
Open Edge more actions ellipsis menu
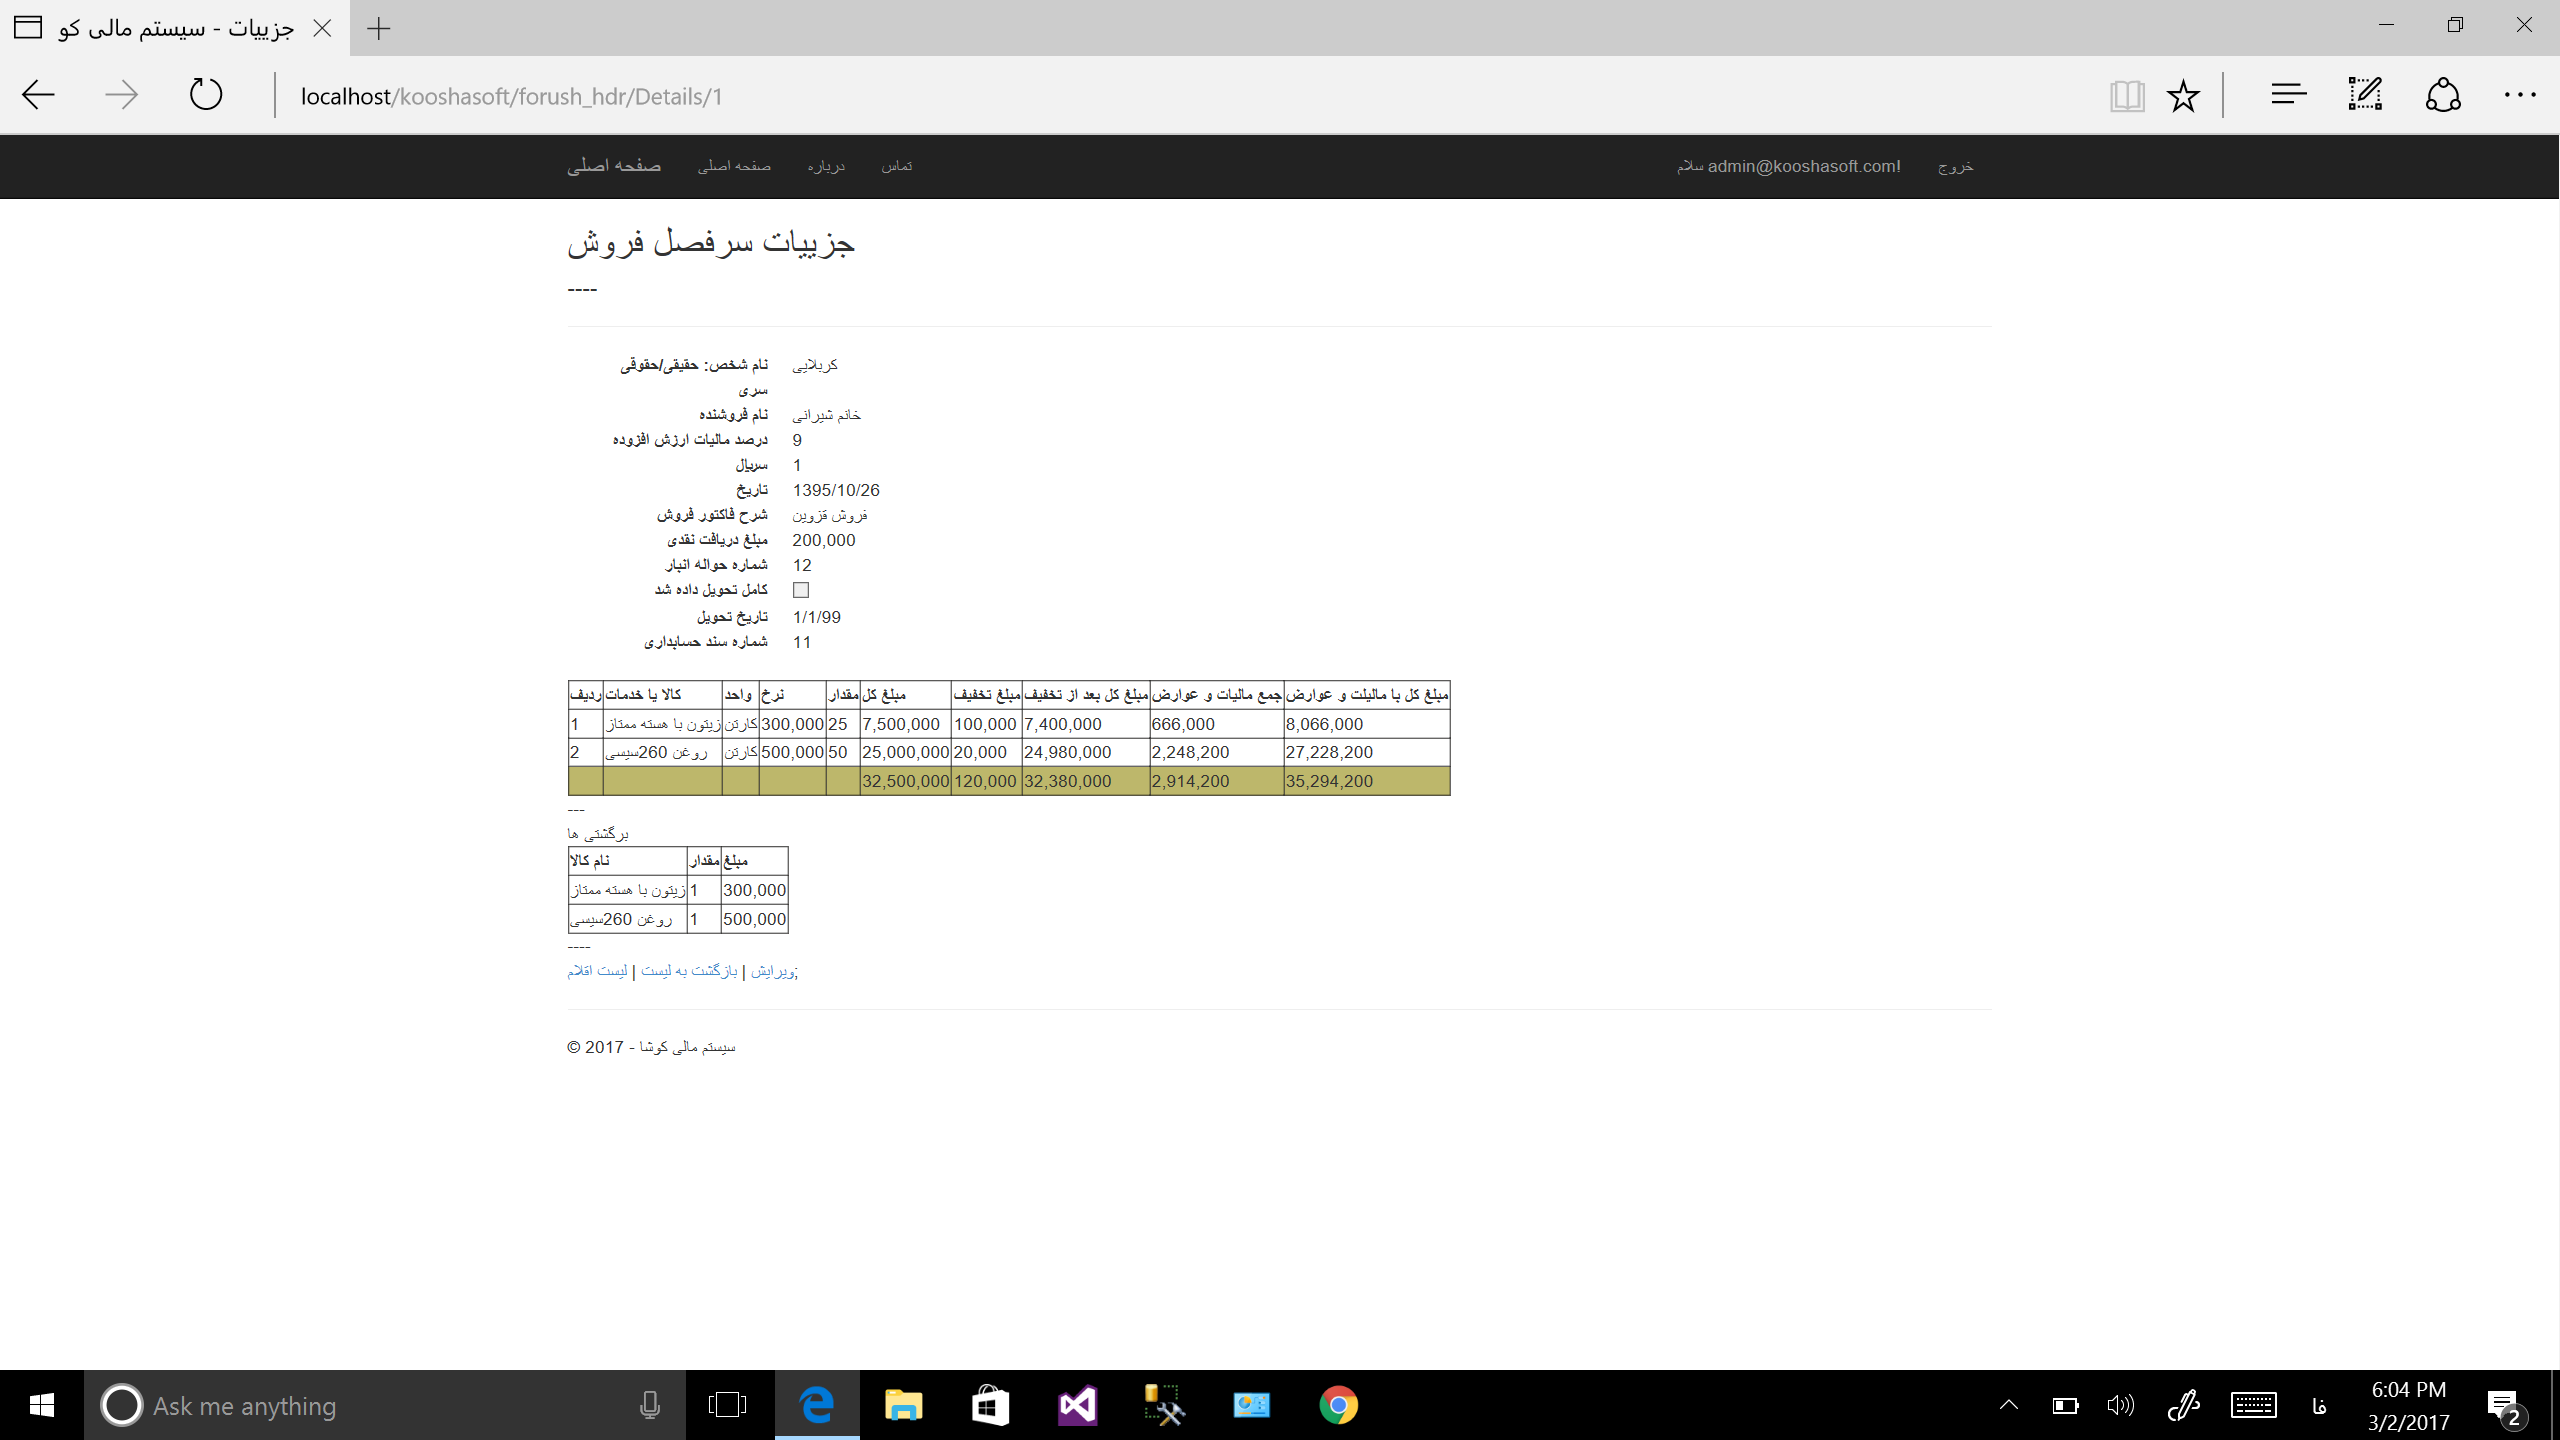(2519, 95)
